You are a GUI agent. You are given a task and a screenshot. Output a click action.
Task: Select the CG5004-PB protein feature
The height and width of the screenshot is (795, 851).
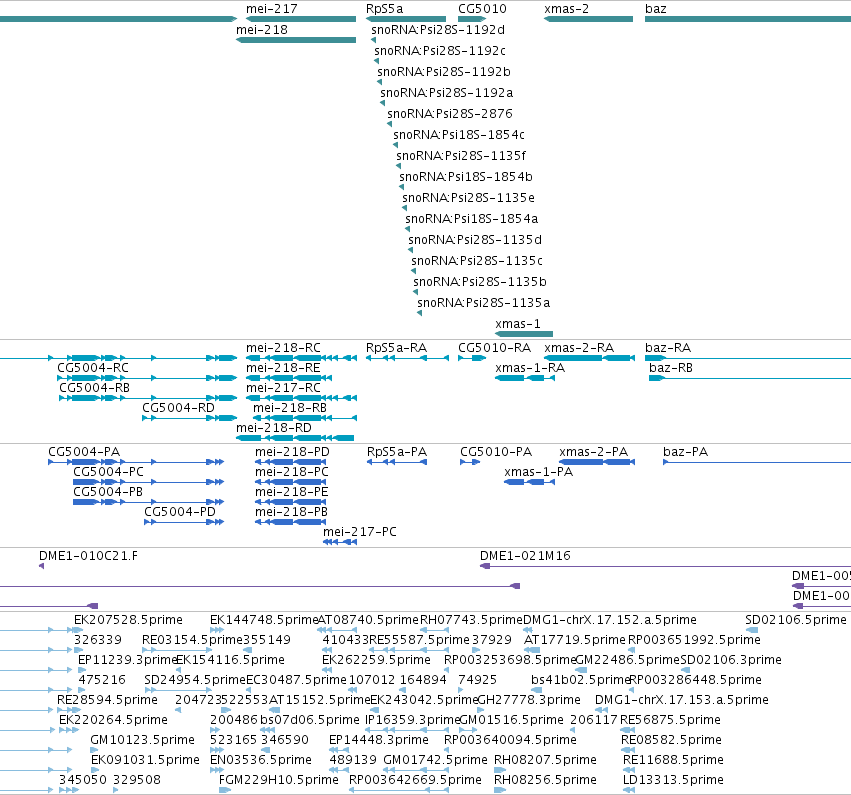(x=148, y=502)
